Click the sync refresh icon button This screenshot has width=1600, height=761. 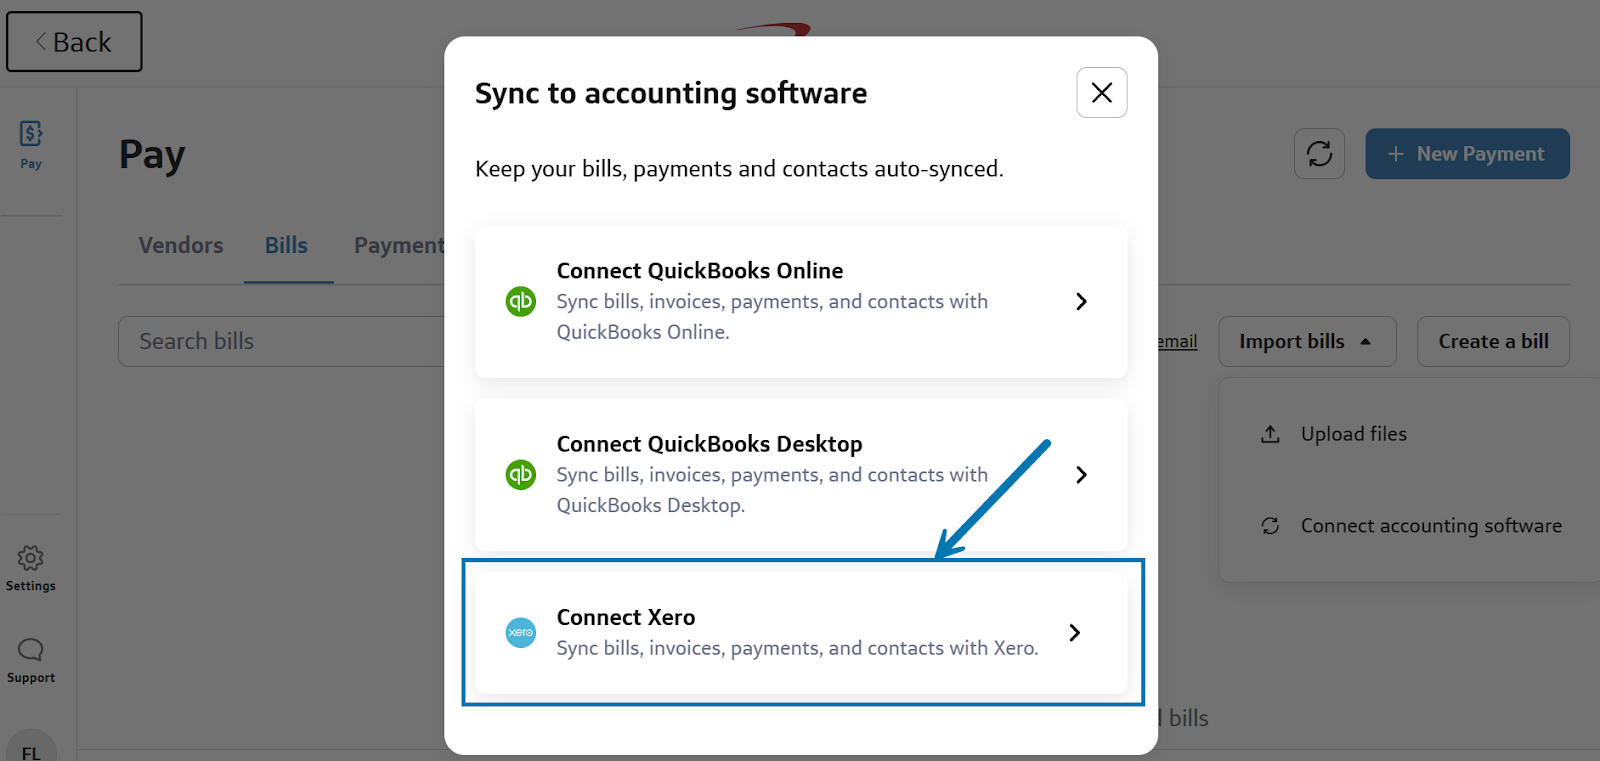point(1319,154)
